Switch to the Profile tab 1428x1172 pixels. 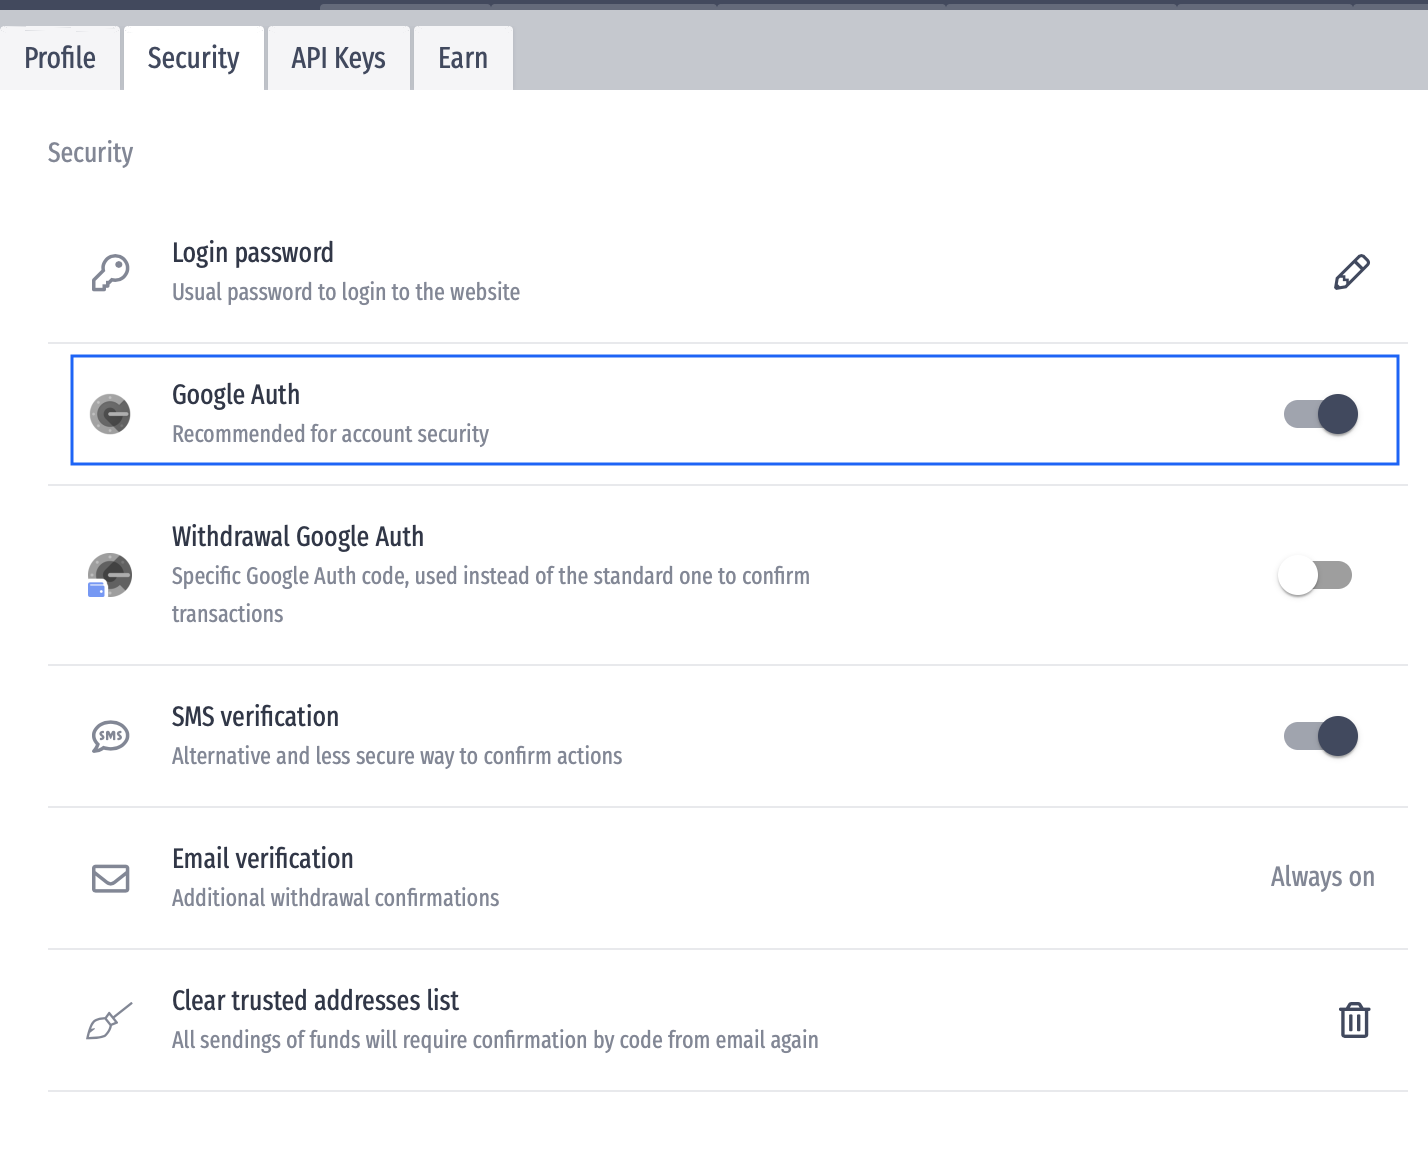point(60,58)
